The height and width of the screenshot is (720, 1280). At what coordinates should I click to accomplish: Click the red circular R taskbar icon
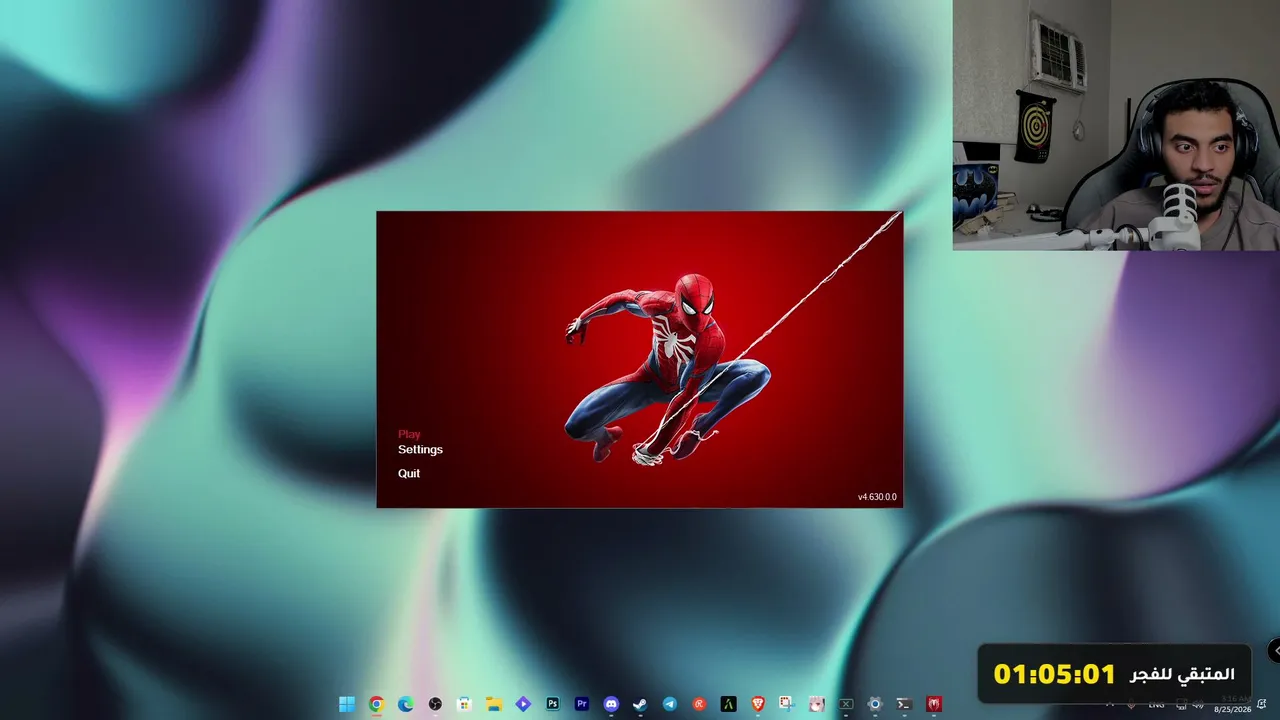pyautogui.click(x=699, y=704)
